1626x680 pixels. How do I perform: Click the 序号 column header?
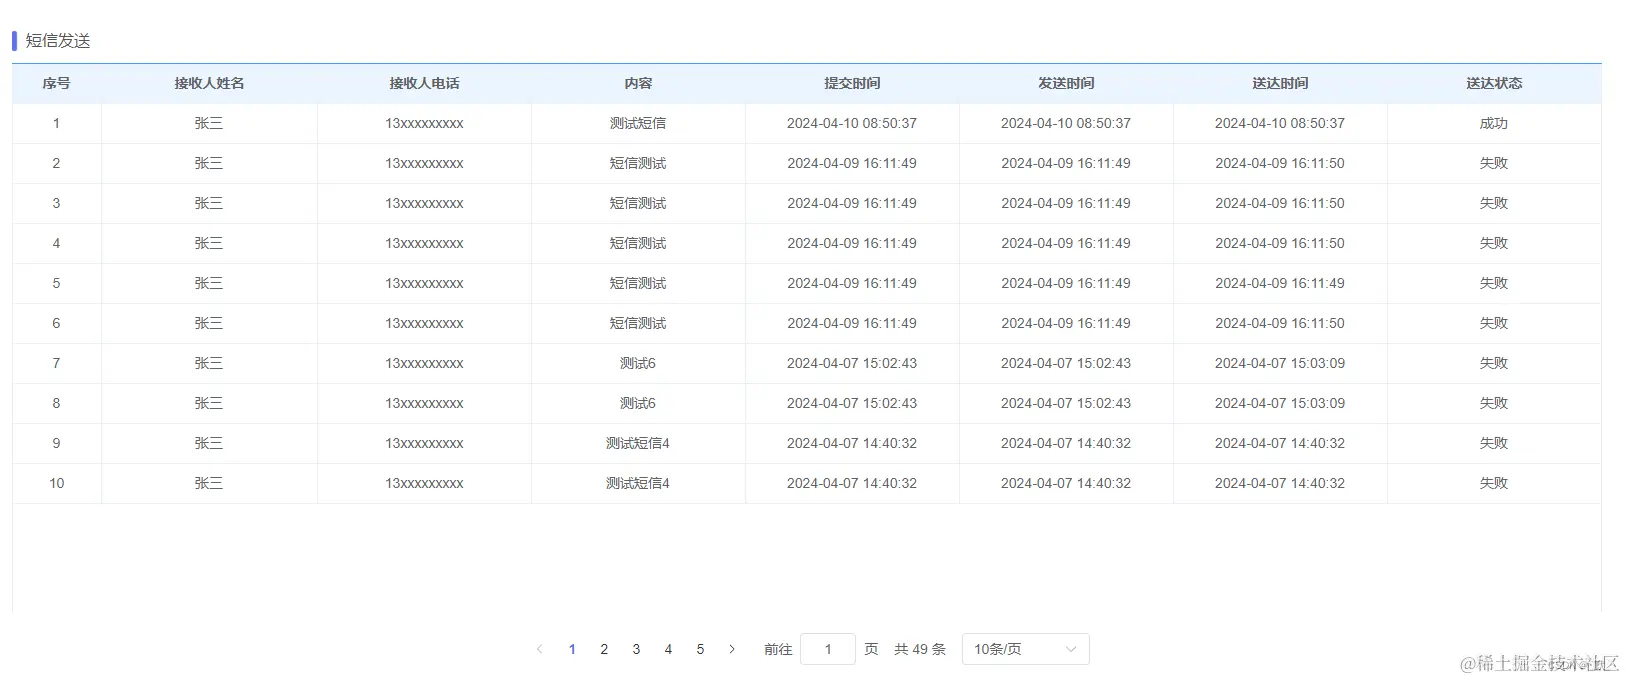56,83
